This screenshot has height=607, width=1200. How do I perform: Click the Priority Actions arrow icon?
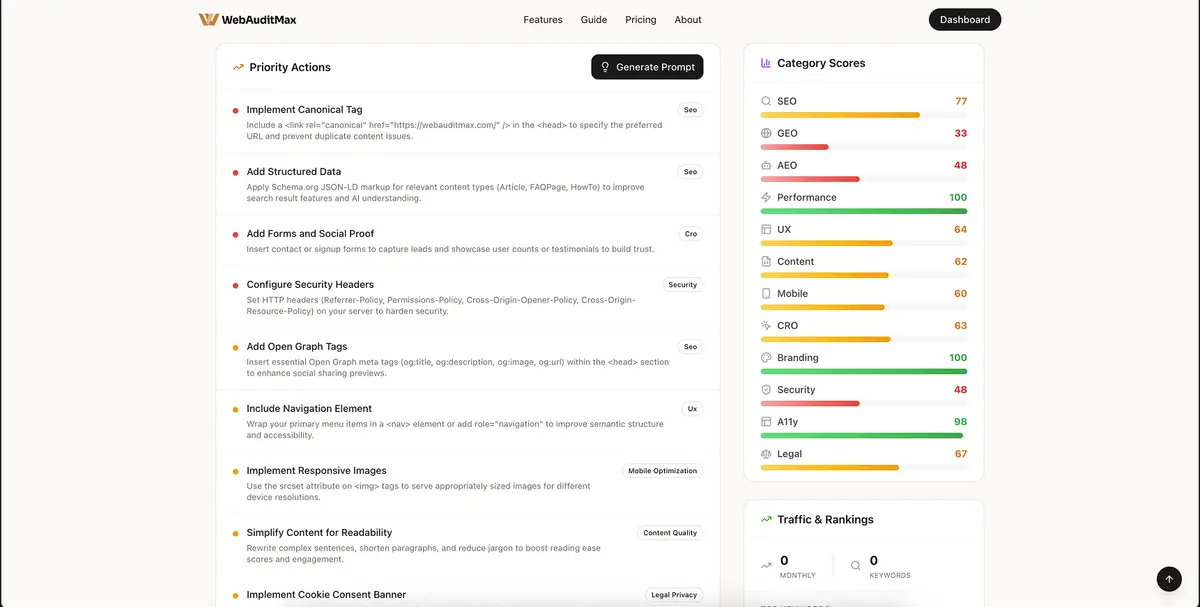click(237, 66)
